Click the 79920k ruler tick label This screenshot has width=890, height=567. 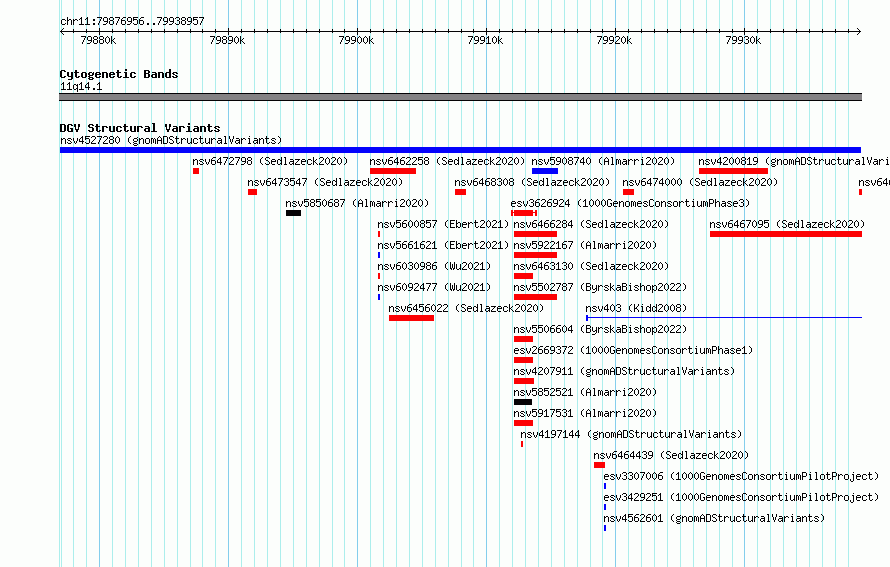click(614, 40)
